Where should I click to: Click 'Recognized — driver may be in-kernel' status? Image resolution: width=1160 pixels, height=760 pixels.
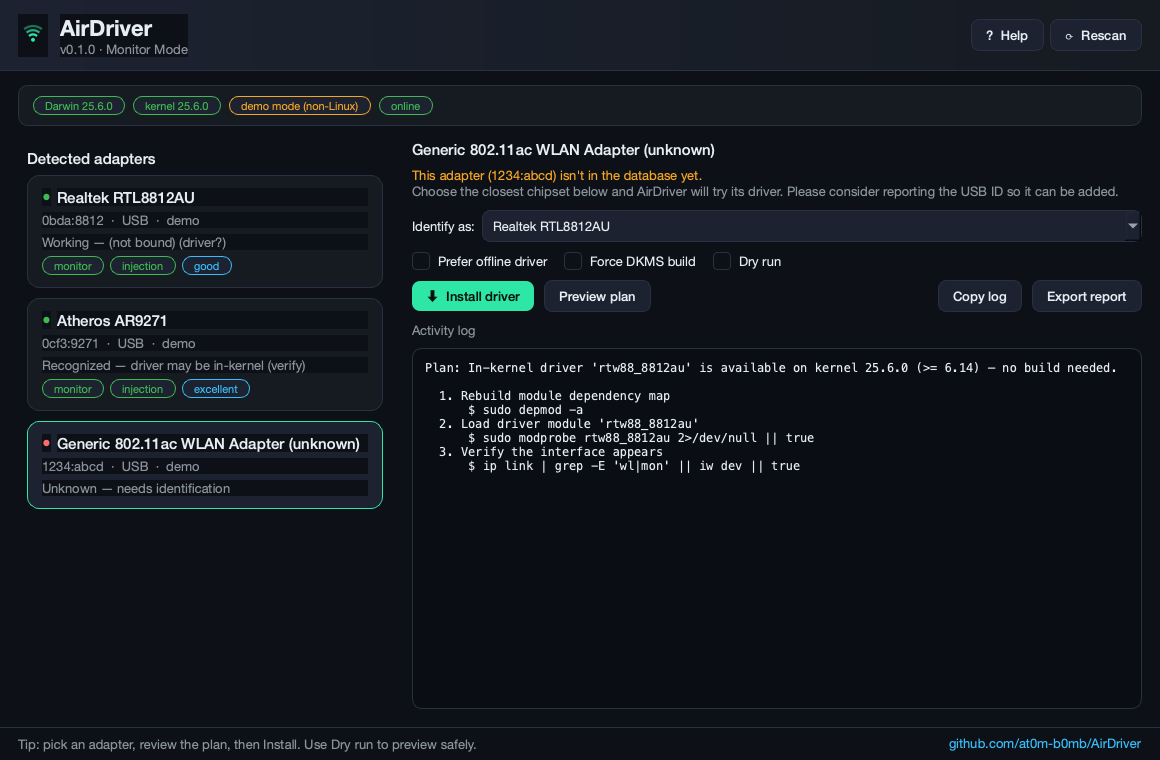[x=174, y=366]
